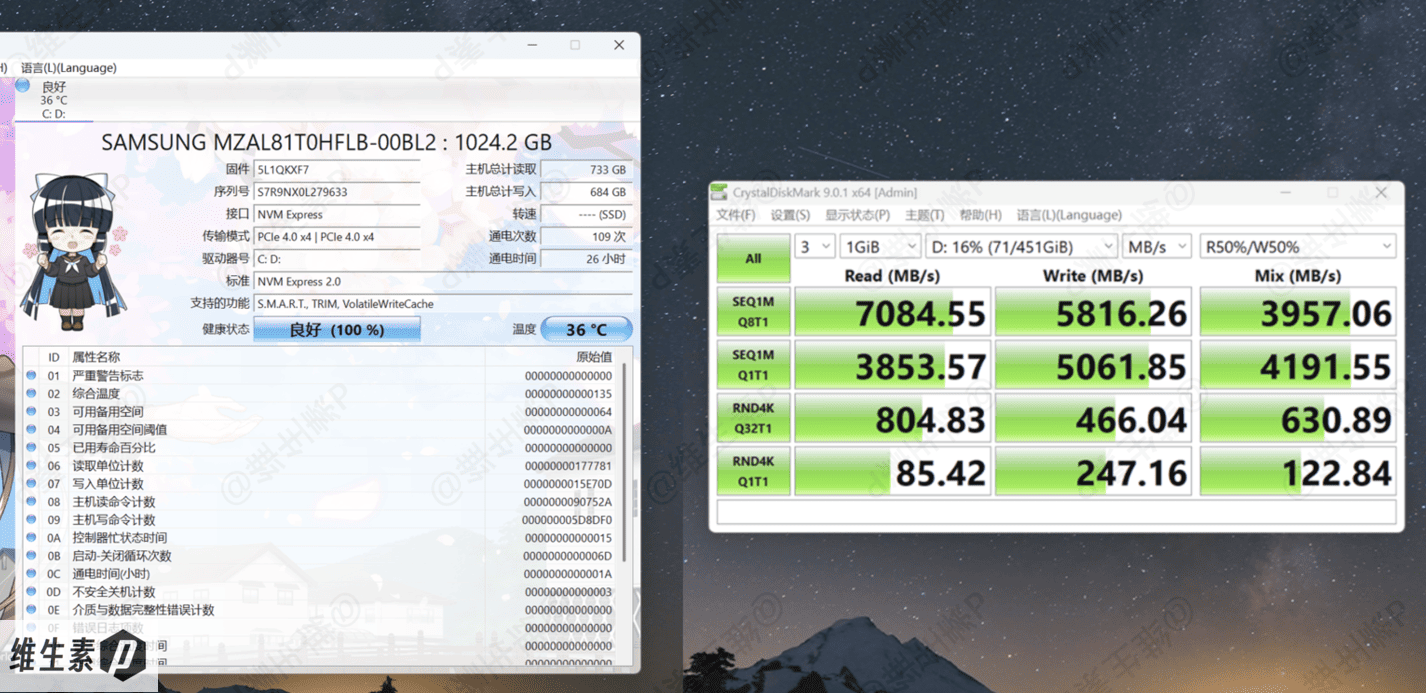
Task: Click the green All benchmark button
Action: click(753, 258)
